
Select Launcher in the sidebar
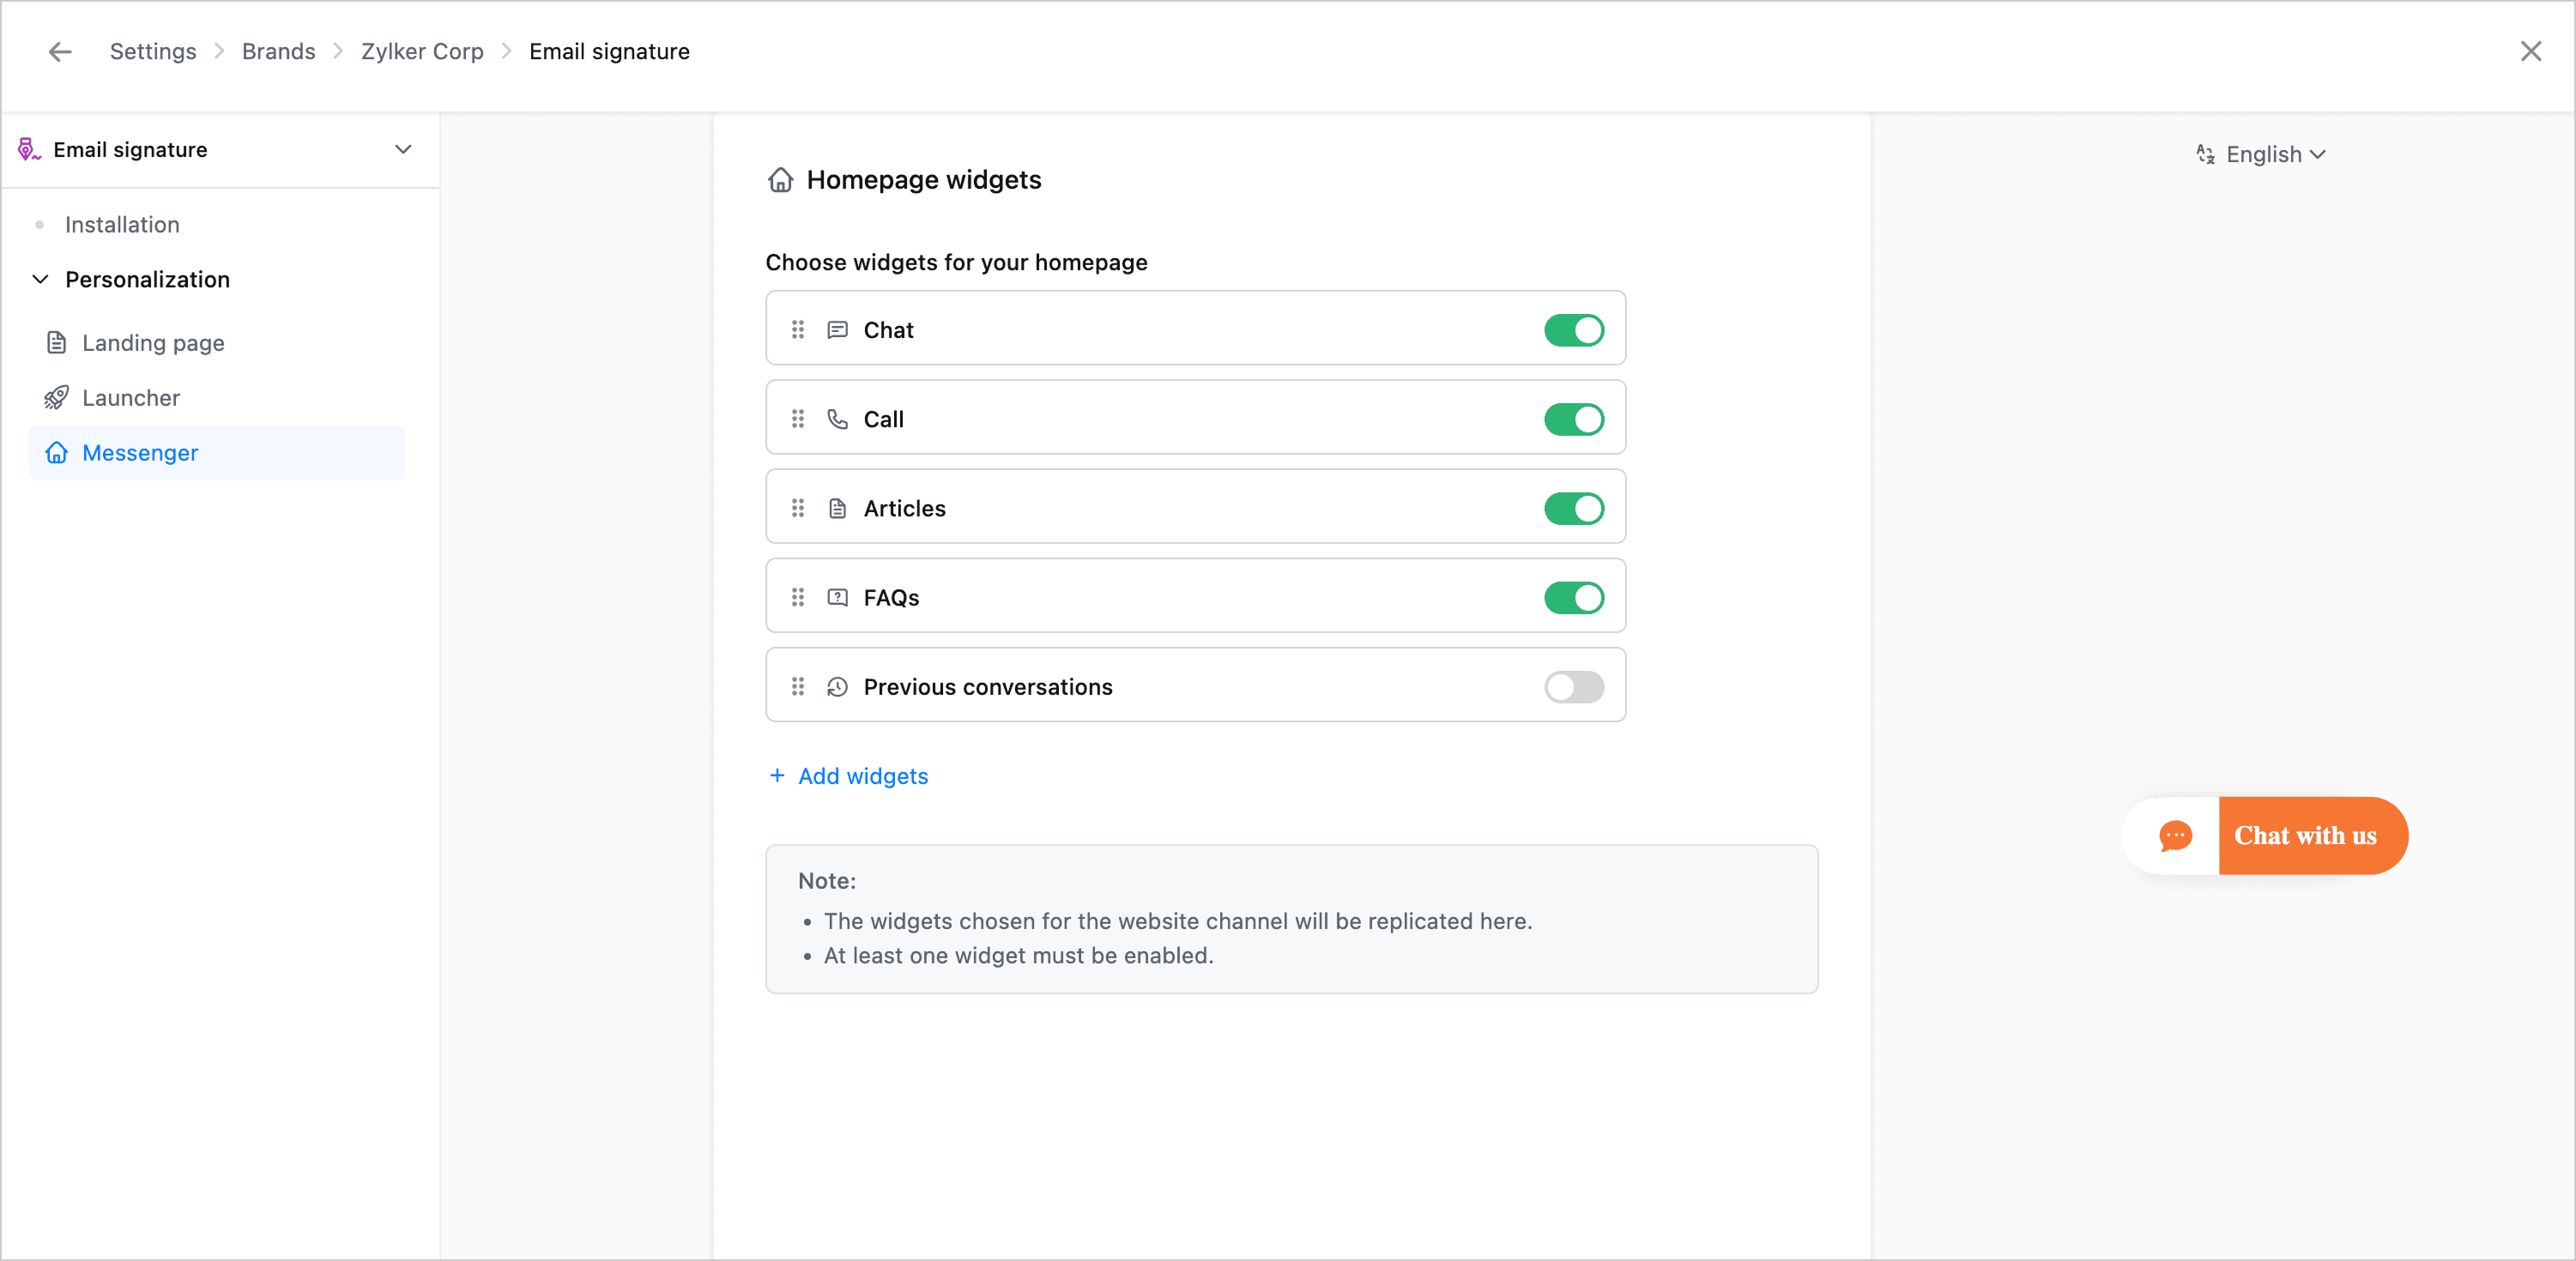[131, 398]
